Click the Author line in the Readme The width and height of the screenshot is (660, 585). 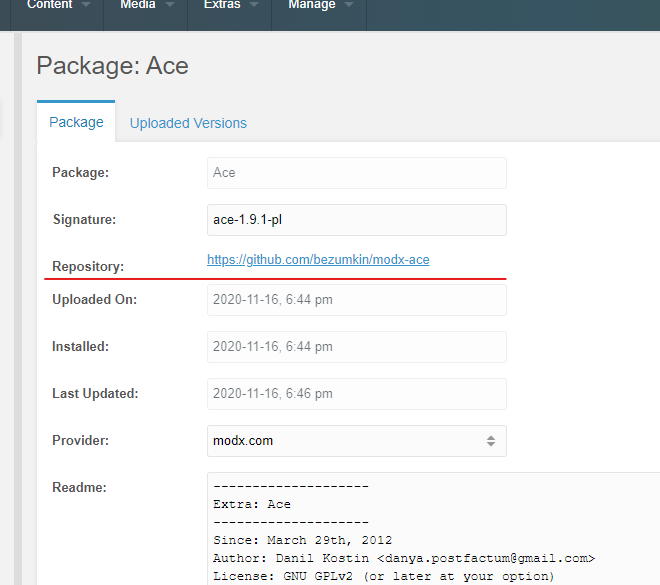coord(404,558)
